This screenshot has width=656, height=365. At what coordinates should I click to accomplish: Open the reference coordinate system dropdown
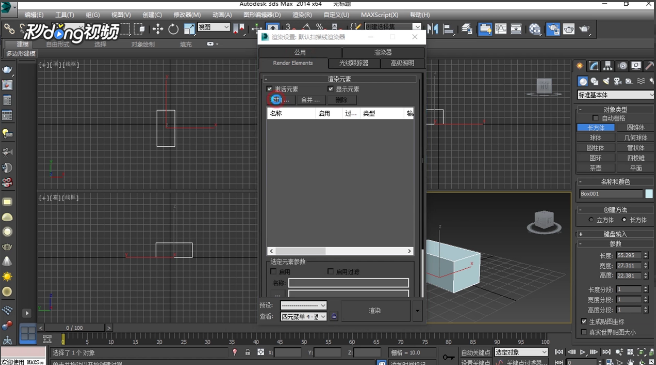214,27
